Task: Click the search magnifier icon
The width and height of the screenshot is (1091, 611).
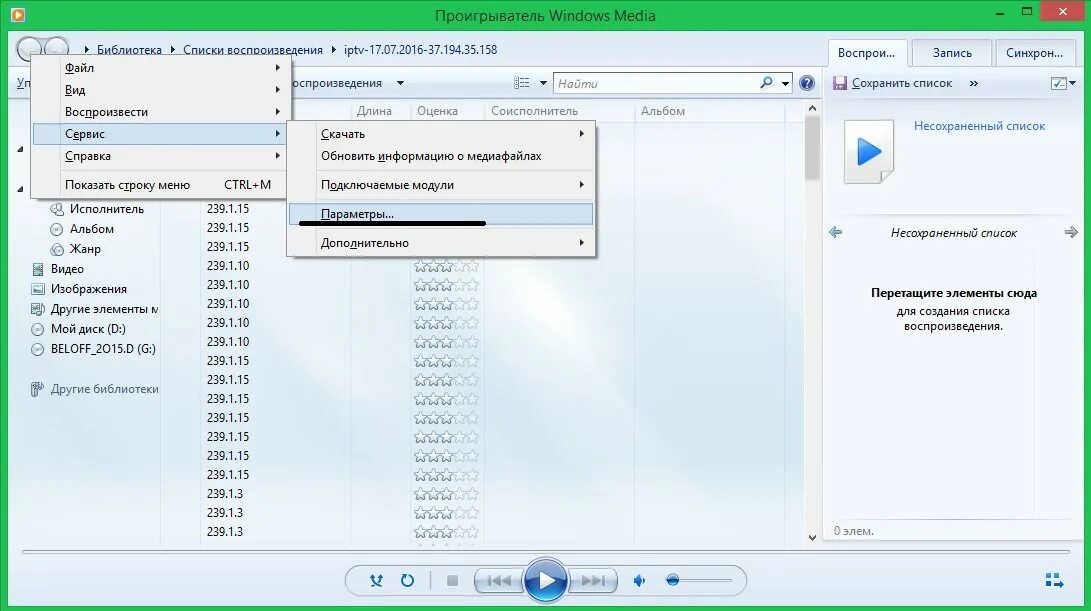Action: (766, 83)
